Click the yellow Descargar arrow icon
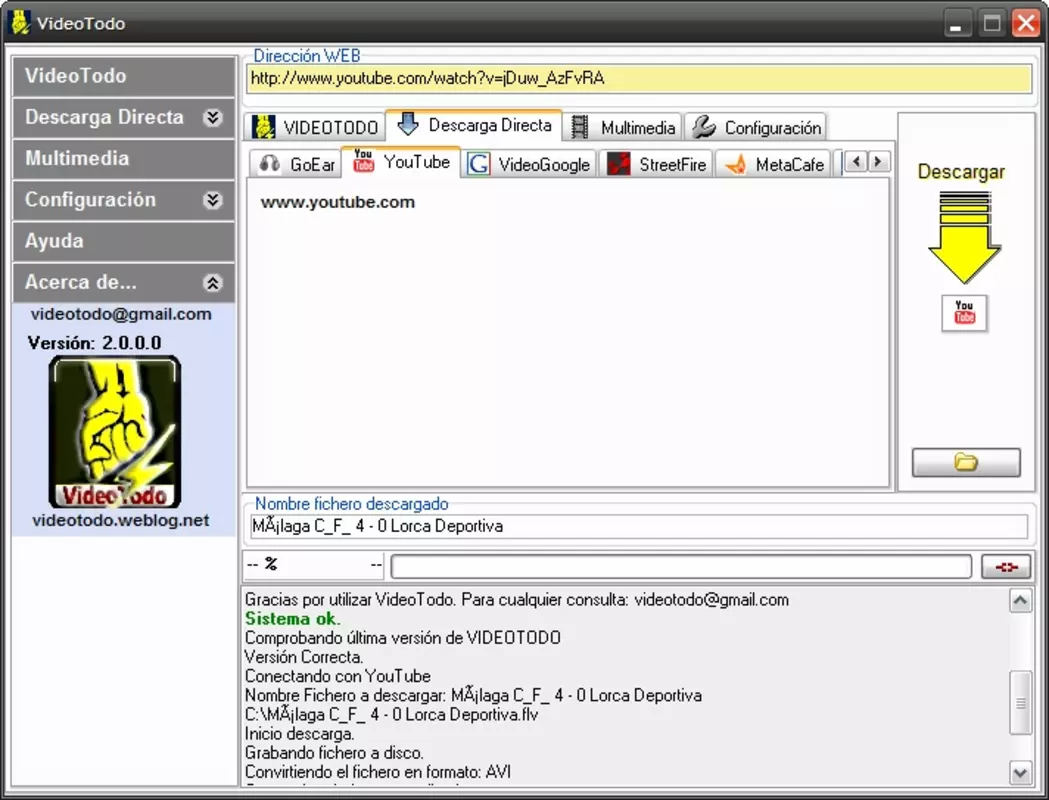Viewport: 1049px width, 800px height. 964,237
